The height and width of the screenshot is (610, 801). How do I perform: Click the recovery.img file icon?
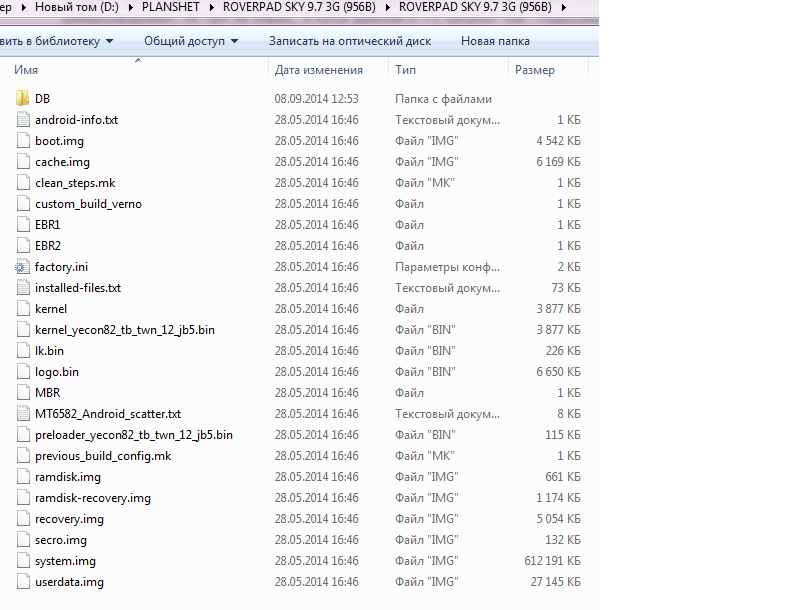click(24, 519)
